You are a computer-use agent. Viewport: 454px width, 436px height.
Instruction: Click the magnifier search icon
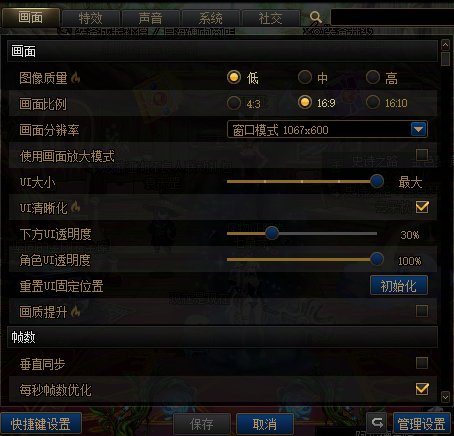(x=315, y=17)
